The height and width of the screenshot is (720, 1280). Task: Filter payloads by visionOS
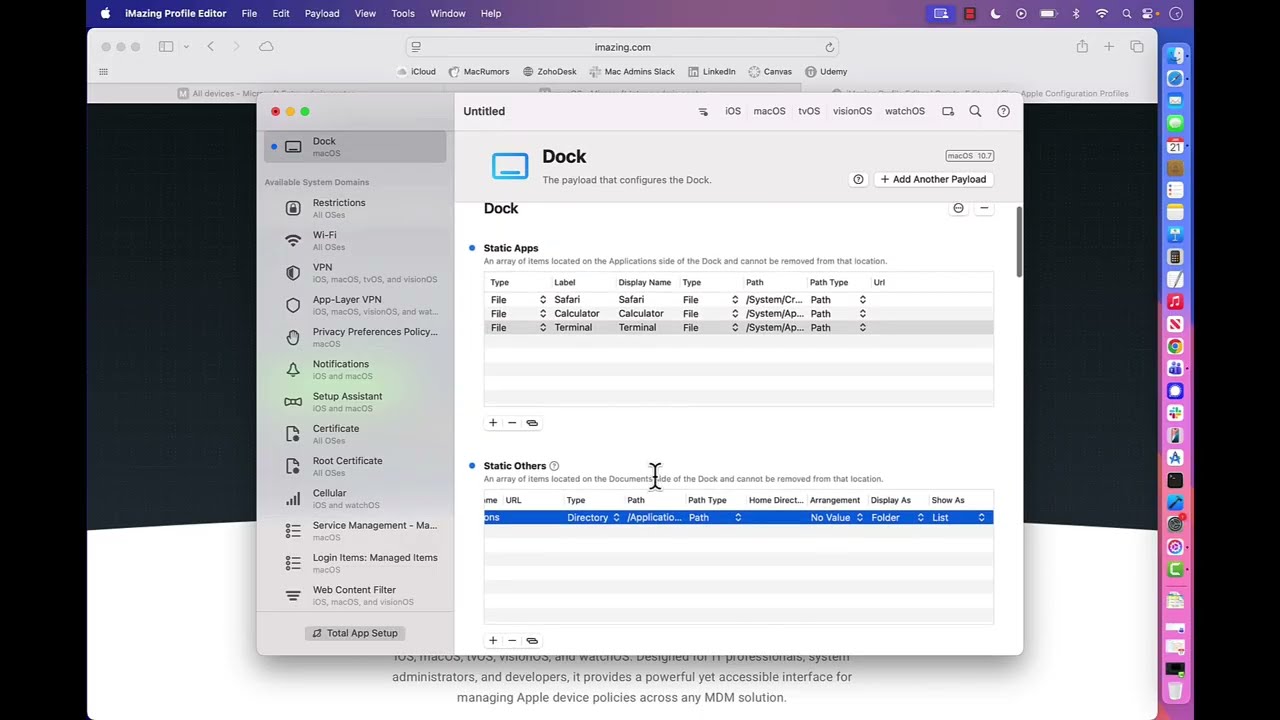(x=852, y=111)
